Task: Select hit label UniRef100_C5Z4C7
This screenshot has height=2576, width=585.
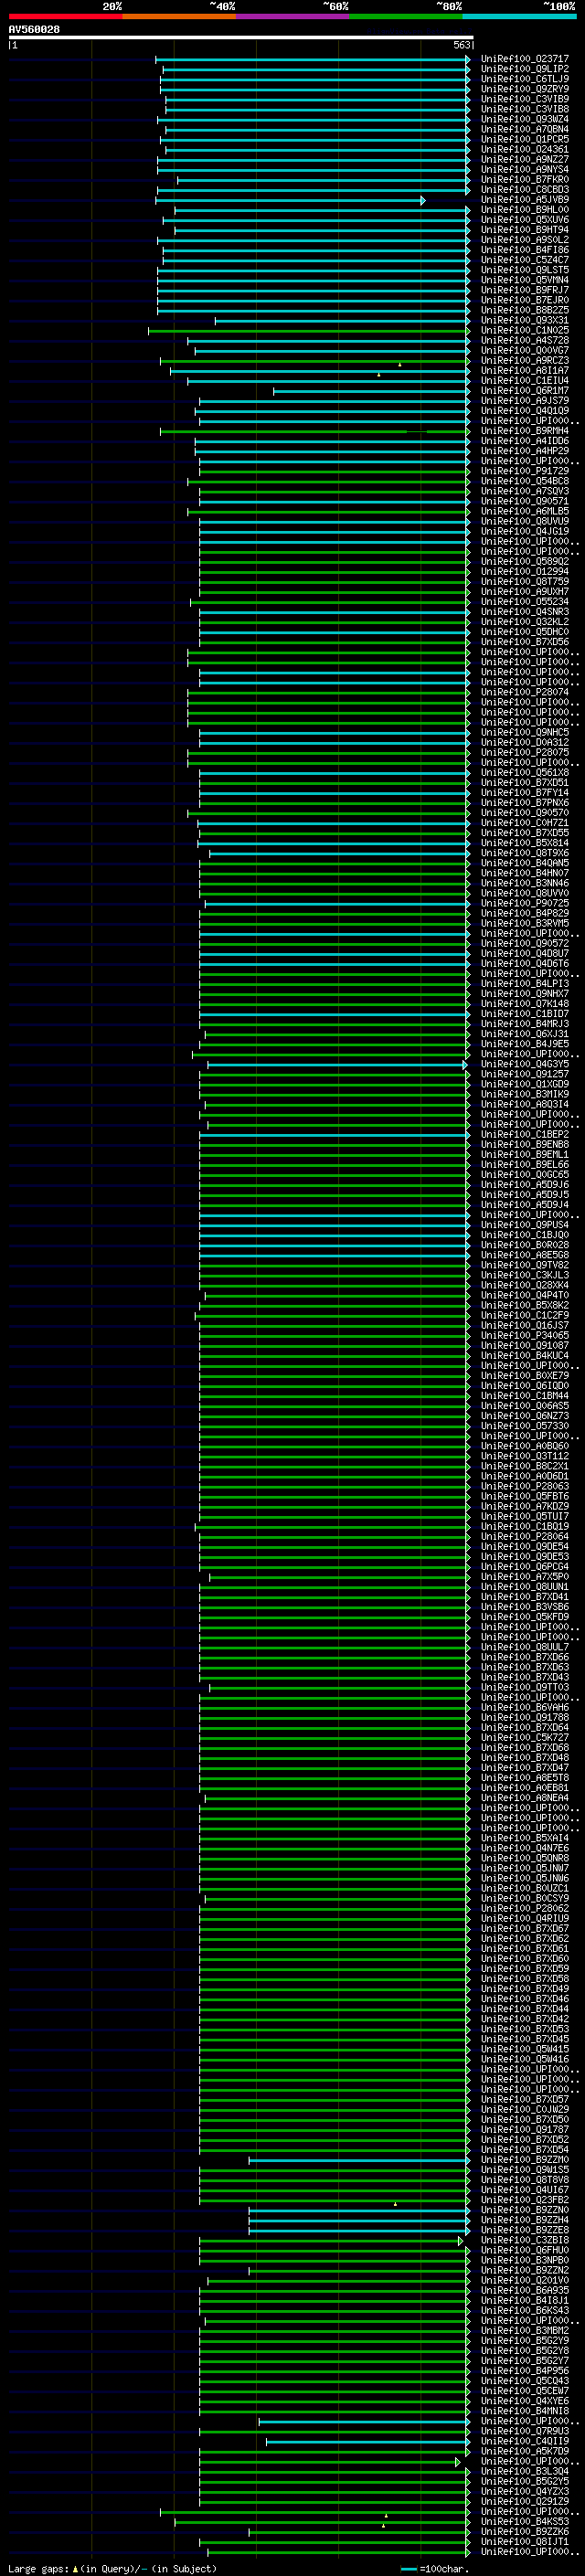Action: (525, 260)
